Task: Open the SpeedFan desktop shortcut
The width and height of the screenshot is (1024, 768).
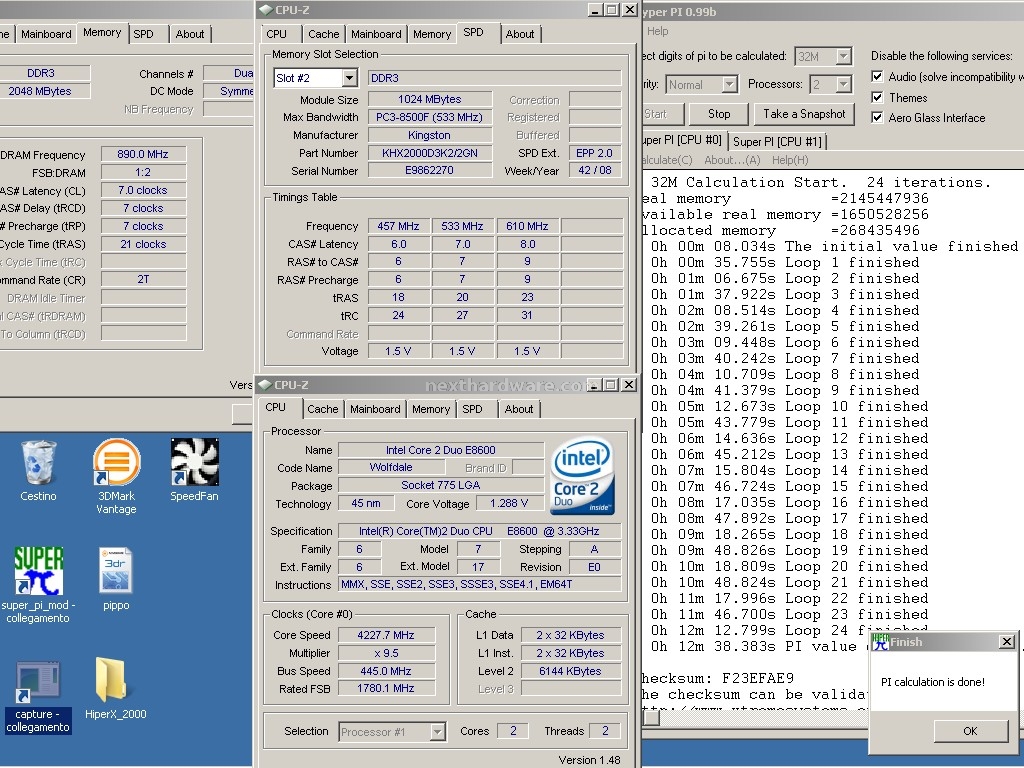Action: pos(195,462)
